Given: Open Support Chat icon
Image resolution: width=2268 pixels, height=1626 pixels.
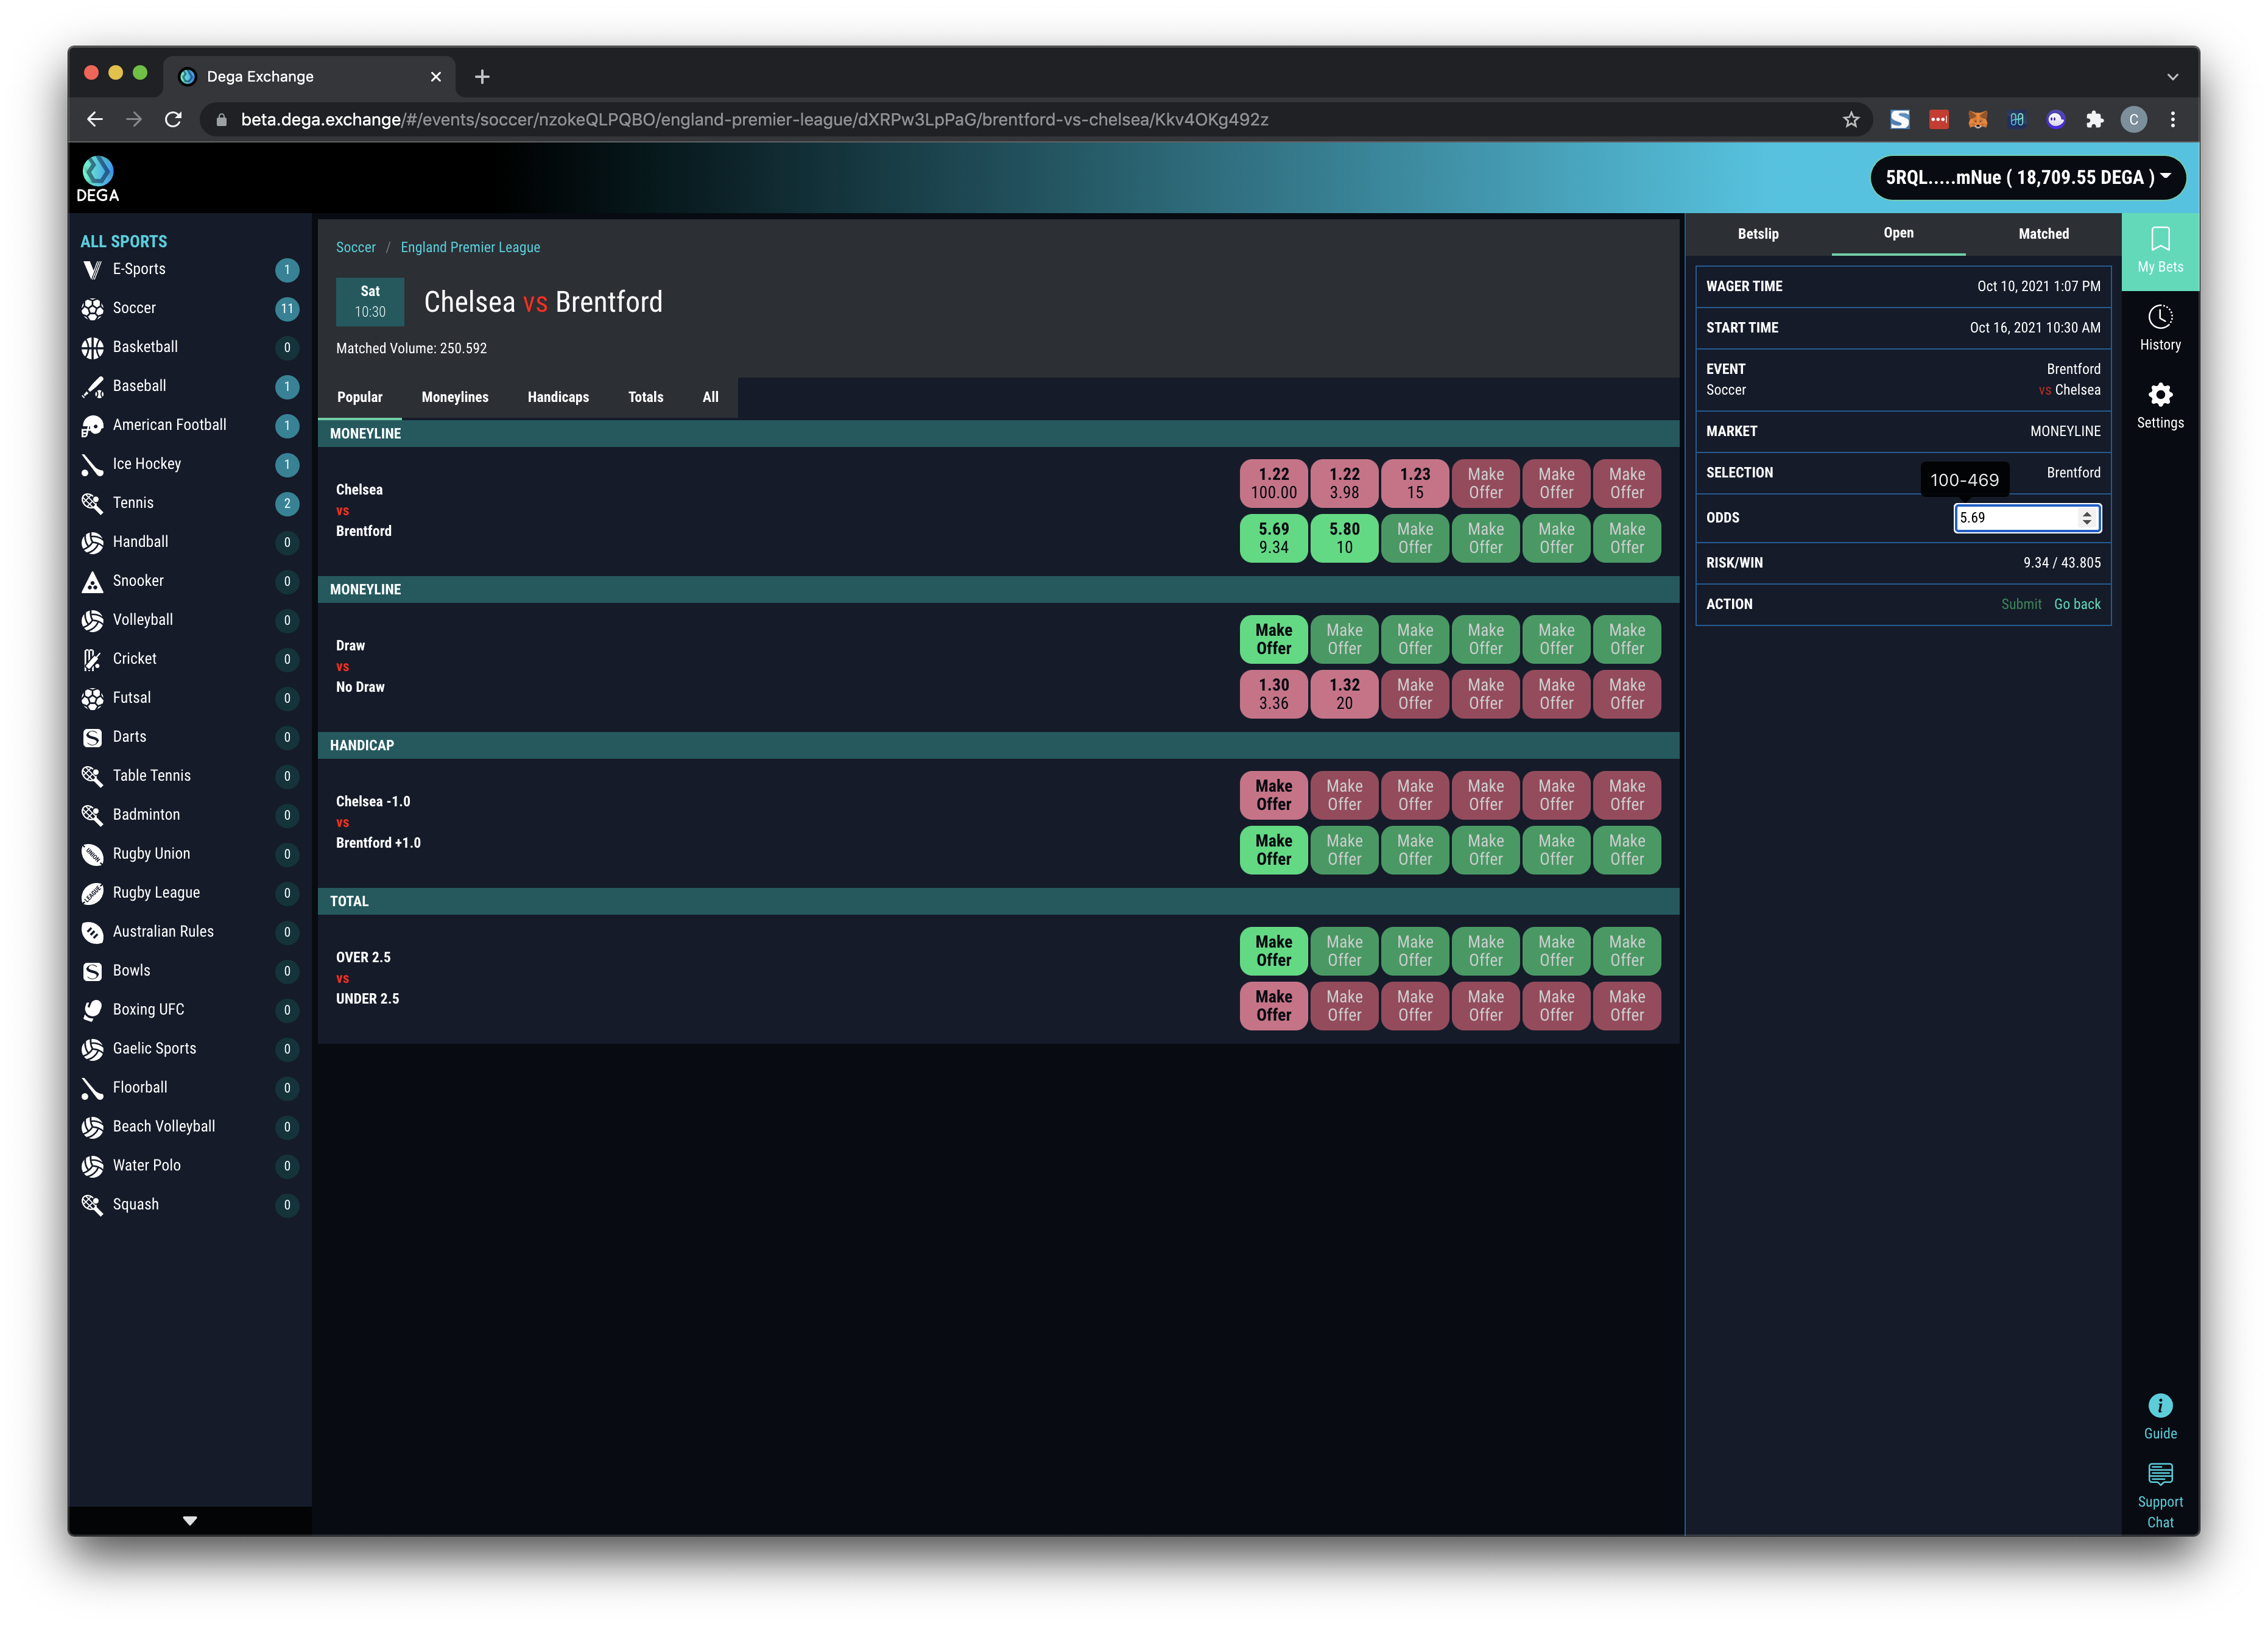Looking at the screenshot, I should 2160,1474.
